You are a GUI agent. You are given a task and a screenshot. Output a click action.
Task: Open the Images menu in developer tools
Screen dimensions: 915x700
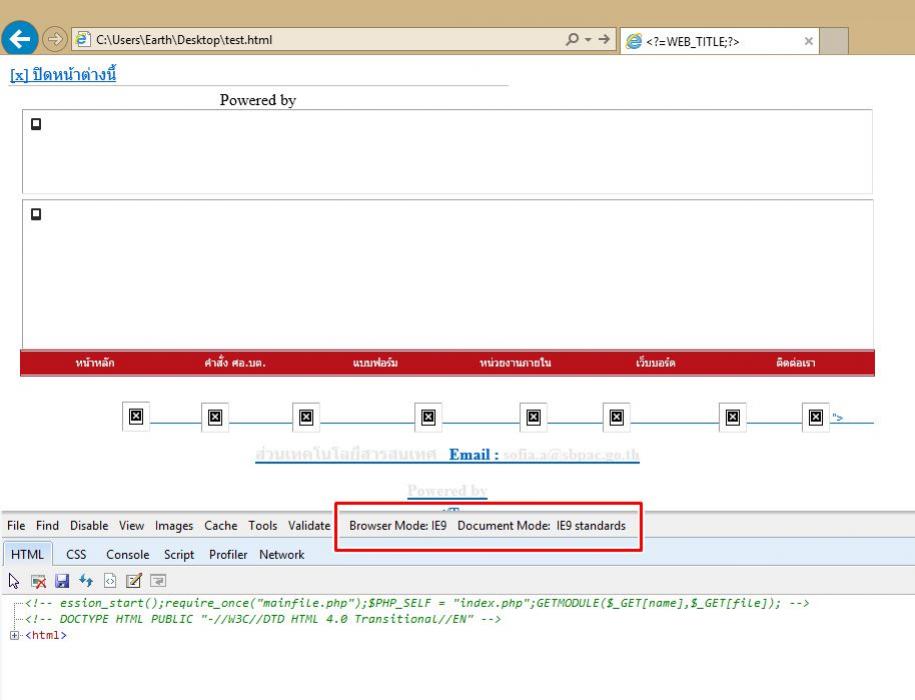174,526
